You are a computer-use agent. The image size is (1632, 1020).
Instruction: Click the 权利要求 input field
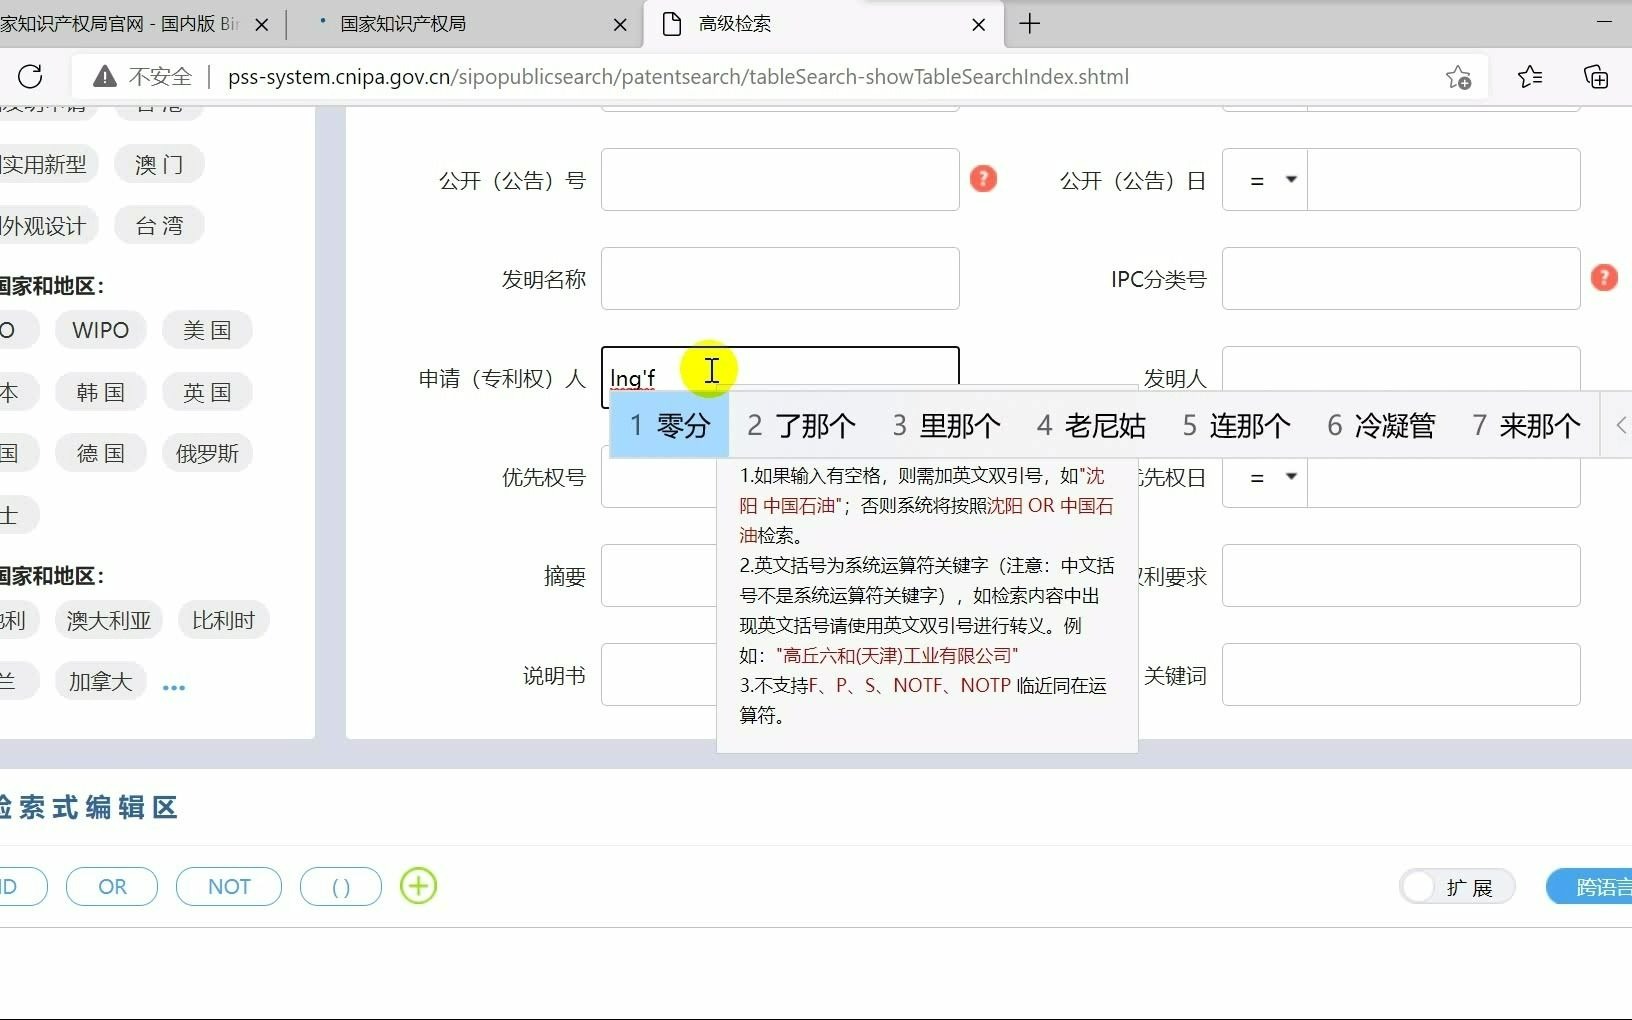[x=1401, y=575]
